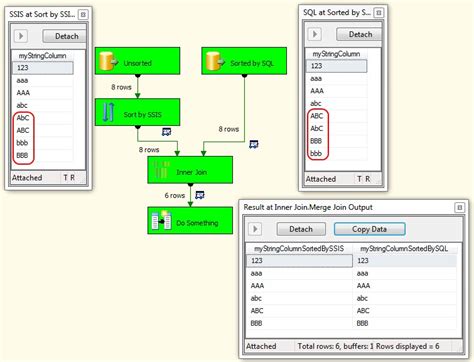This screenshot has width=474, height=362.
Task: Select the 123 row in SQL viewer
Action: [x=336, y=66]
